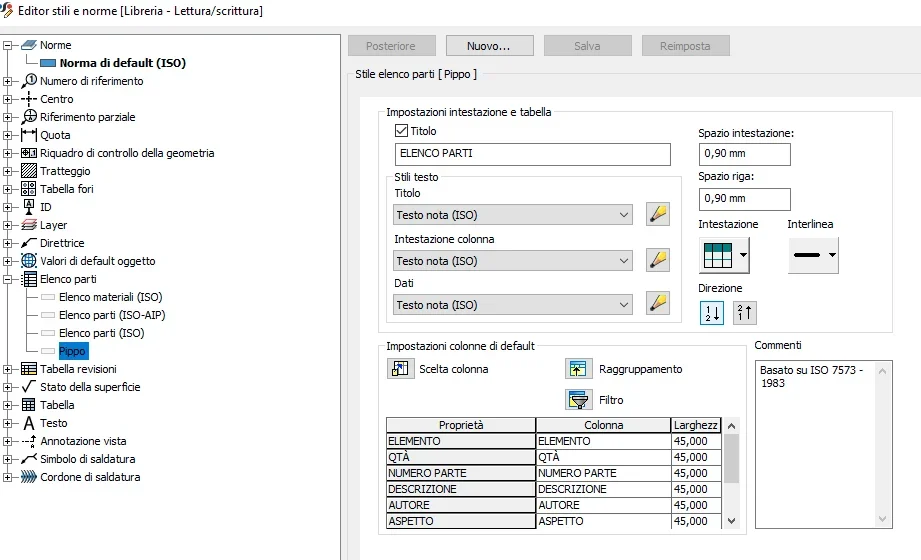Select Elenco parti (ISO) style
The image size is (921, 560).
pos(102,333)
